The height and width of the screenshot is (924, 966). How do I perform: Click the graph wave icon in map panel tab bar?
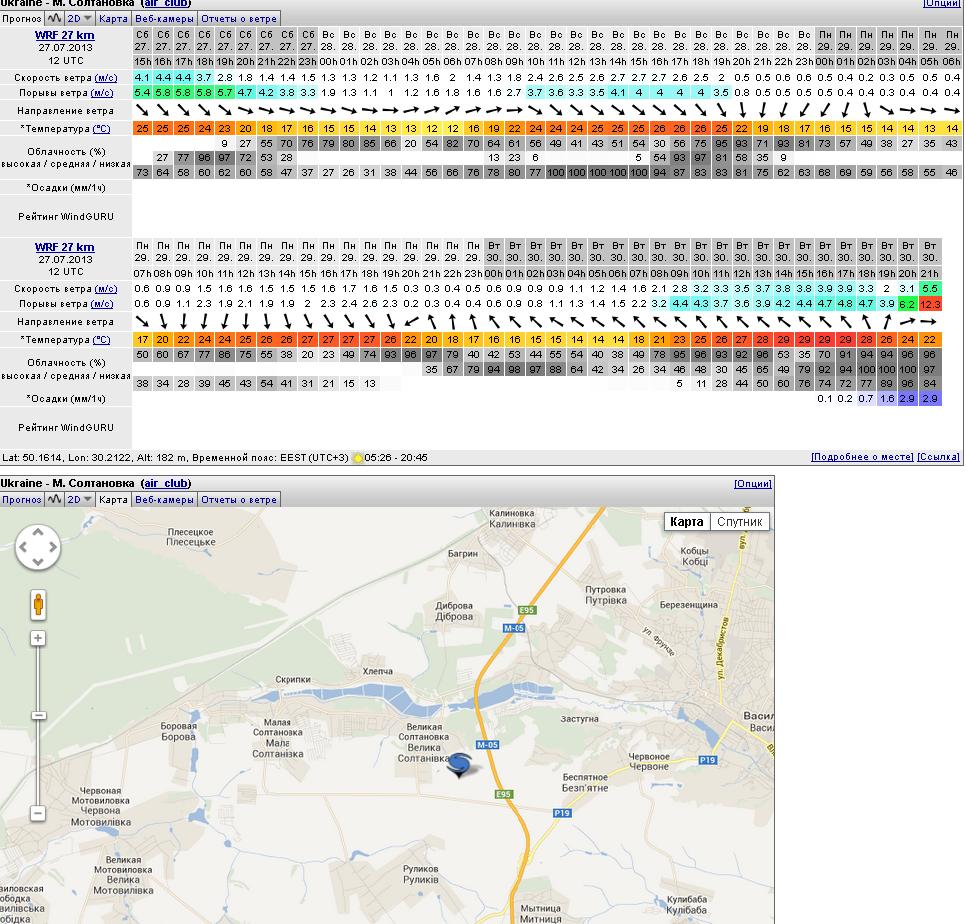pos(54,499)
